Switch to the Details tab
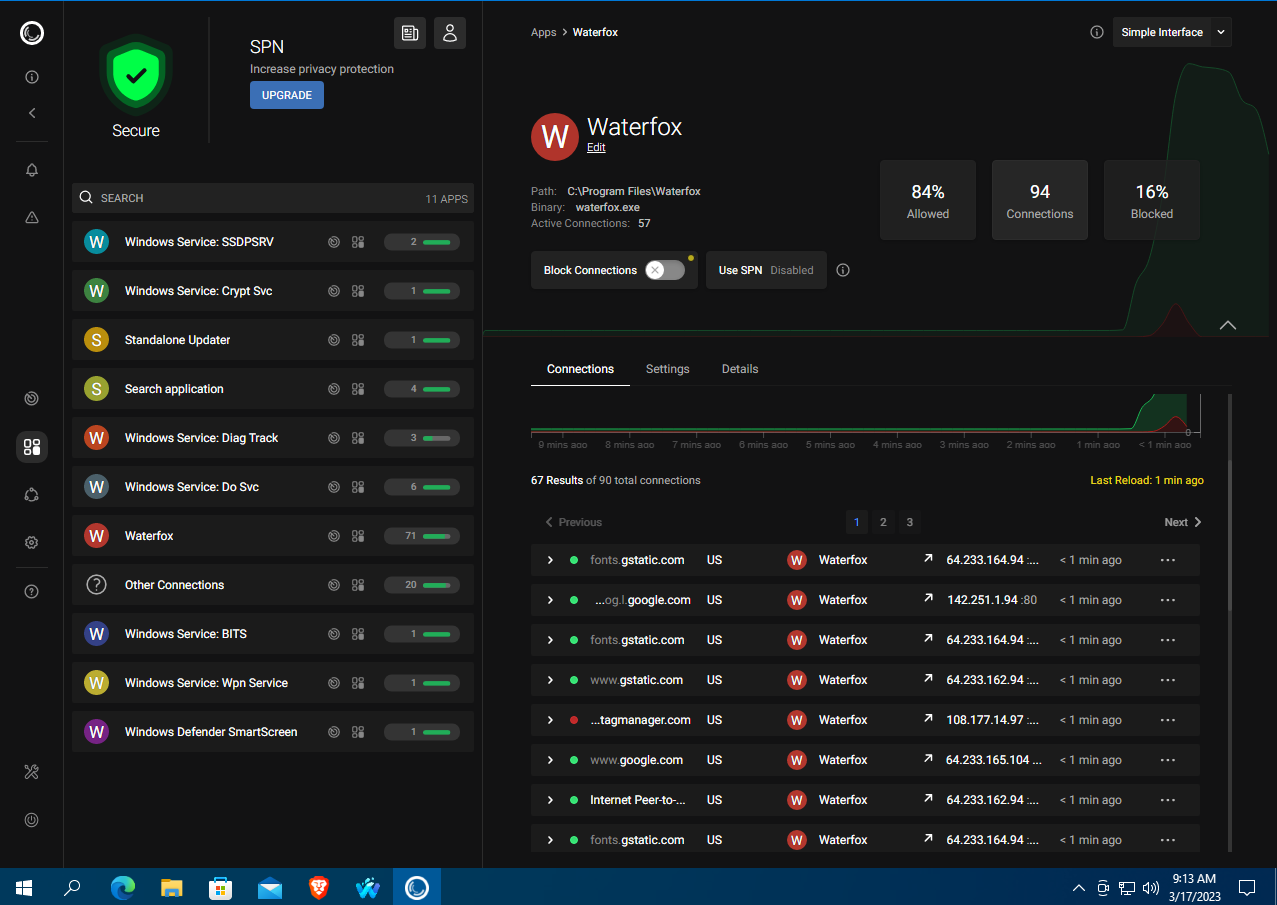 tap(740, 369)
